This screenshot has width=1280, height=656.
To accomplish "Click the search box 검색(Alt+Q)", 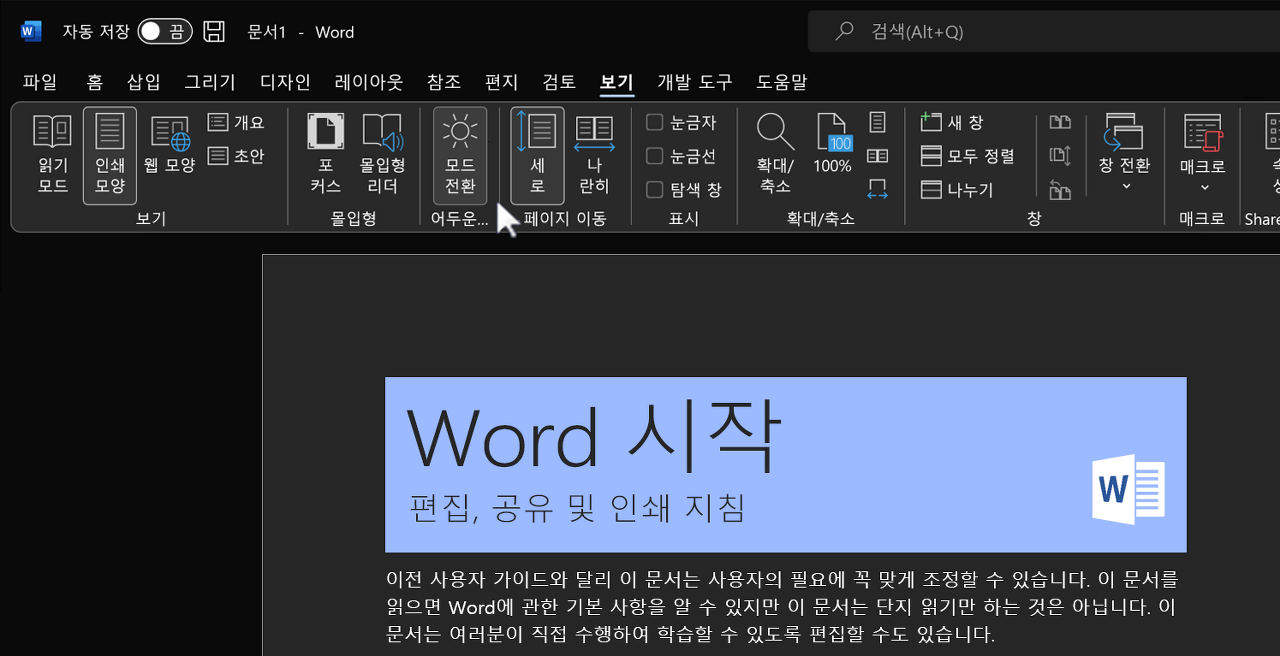I will point(1044,32).
